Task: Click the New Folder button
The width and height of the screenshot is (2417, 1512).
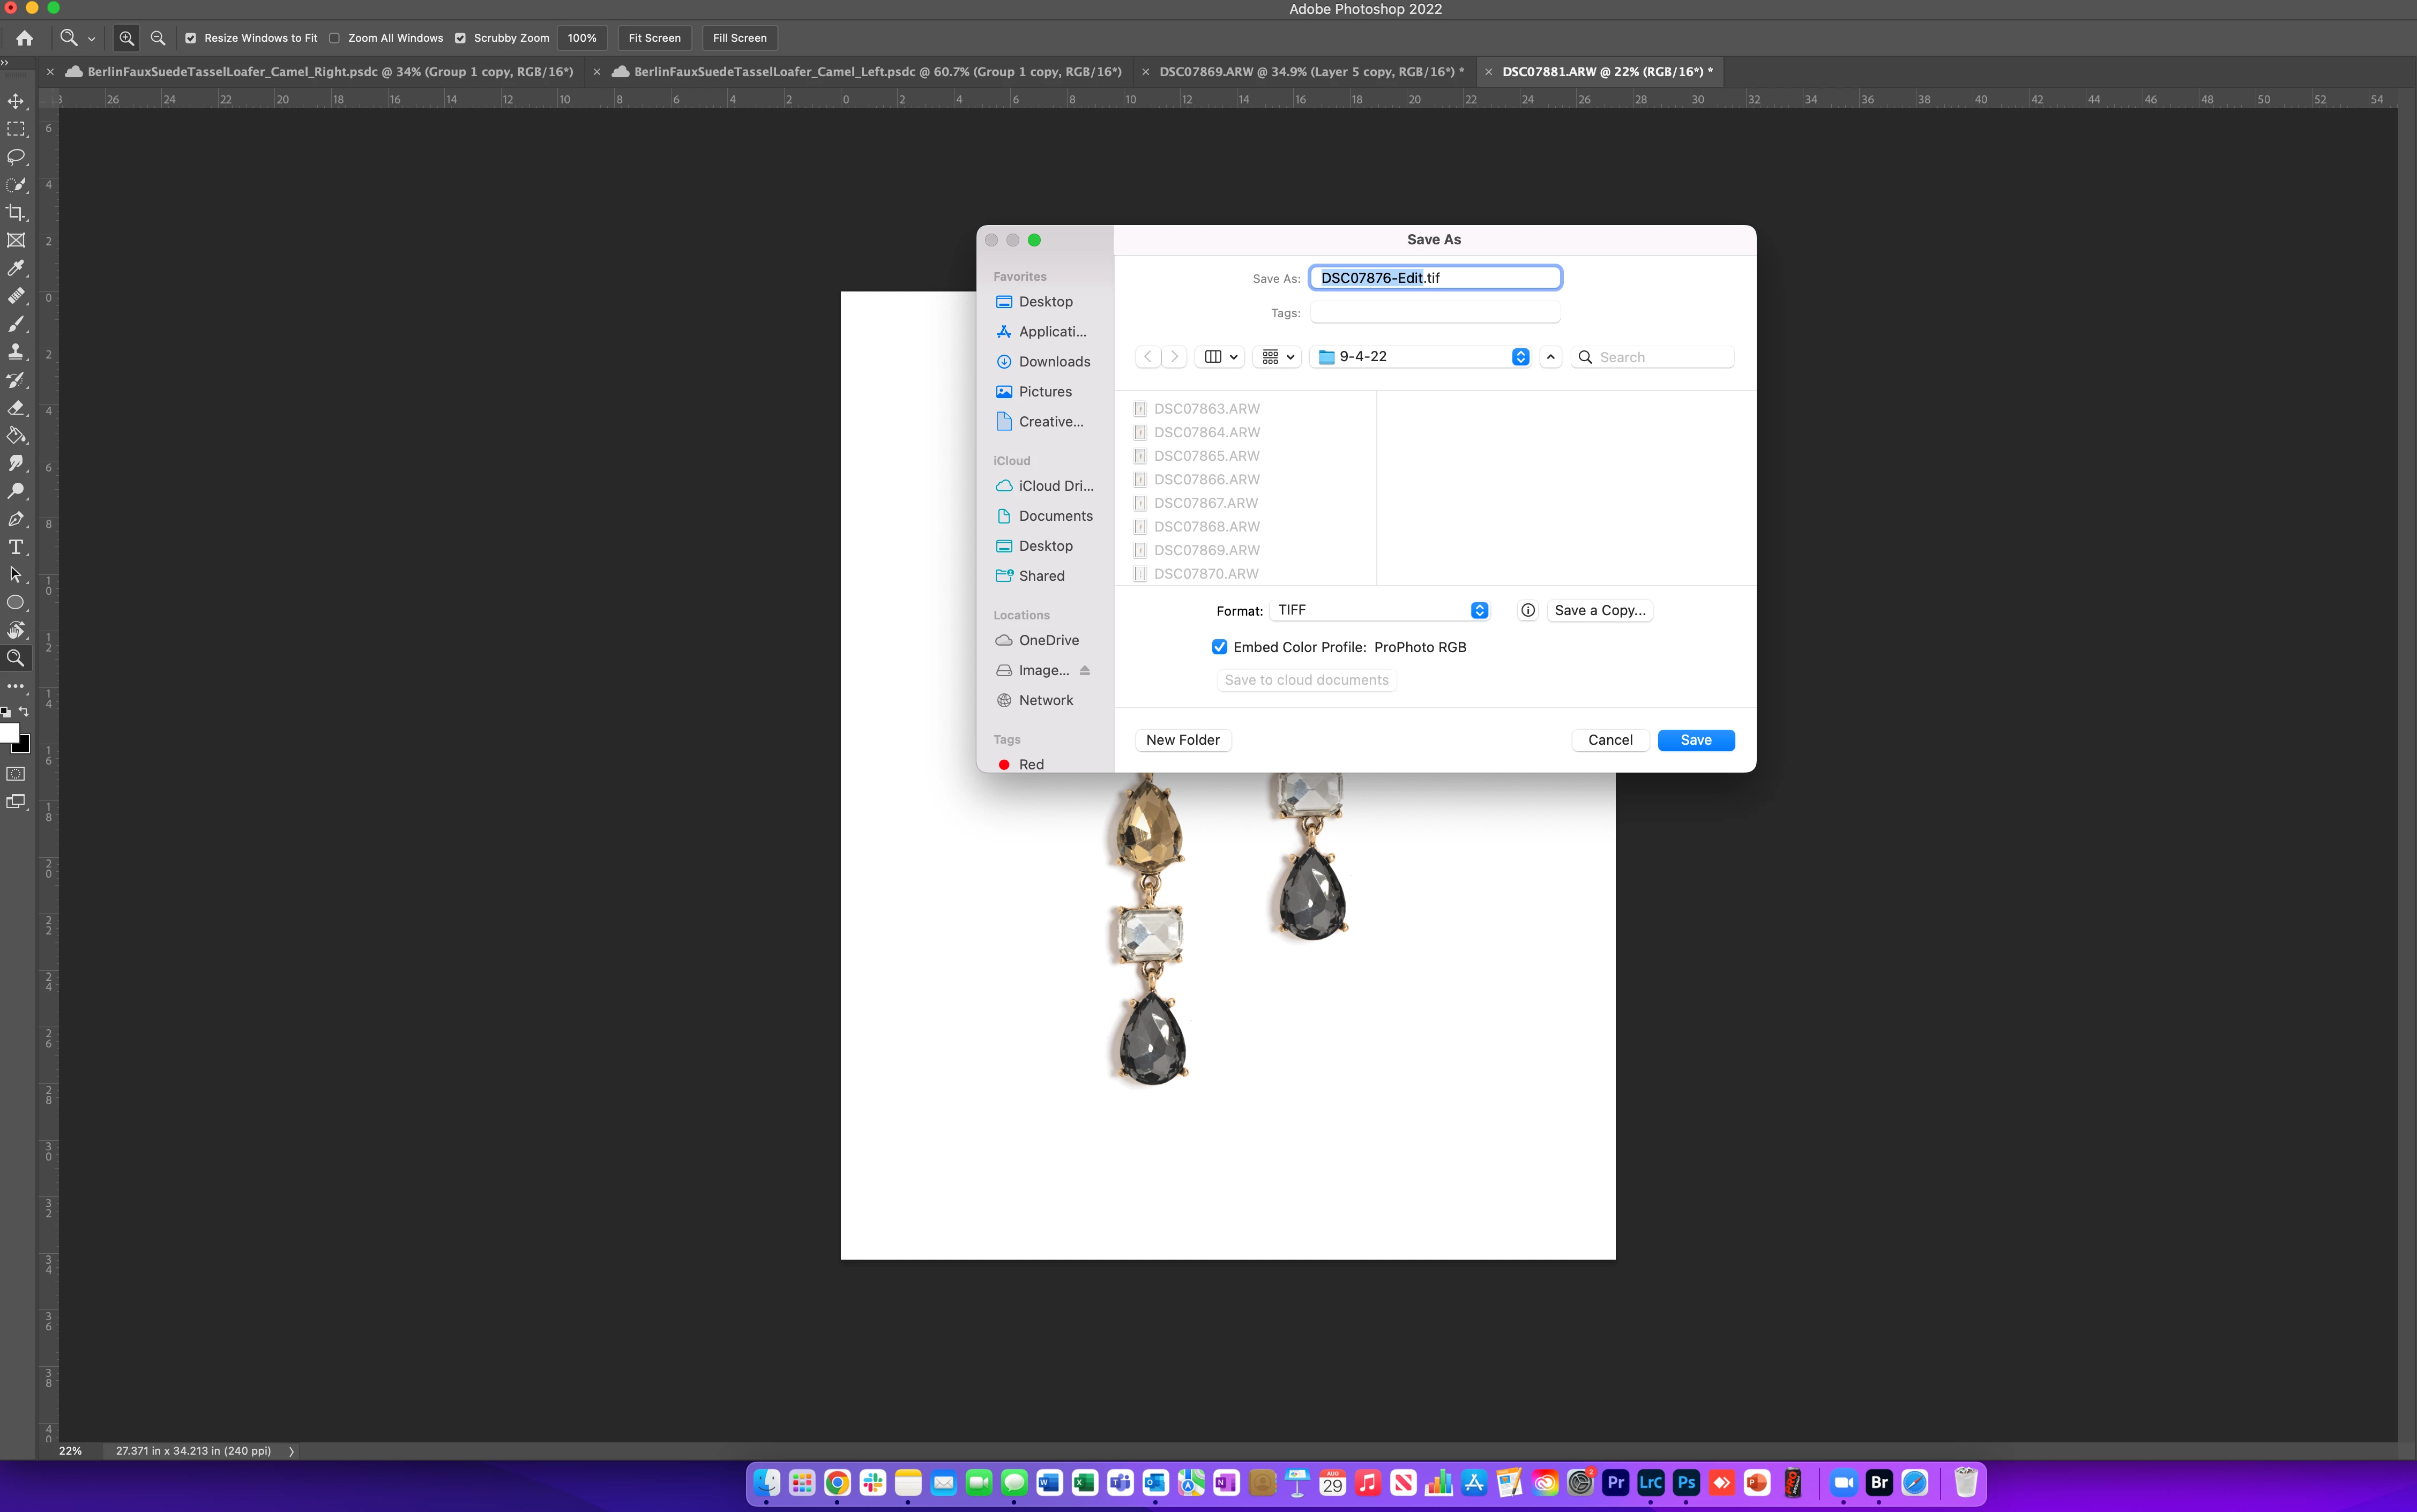Action: tap(1182, 740)
